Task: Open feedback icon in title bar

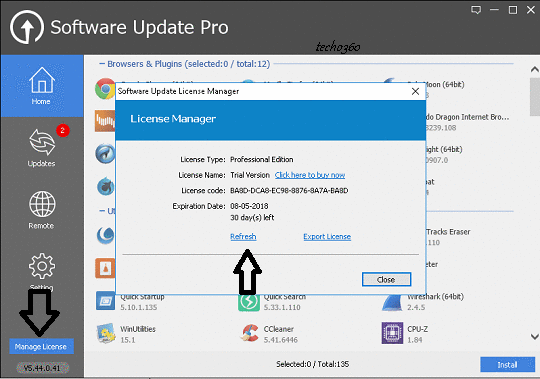Action: [476, 10]
